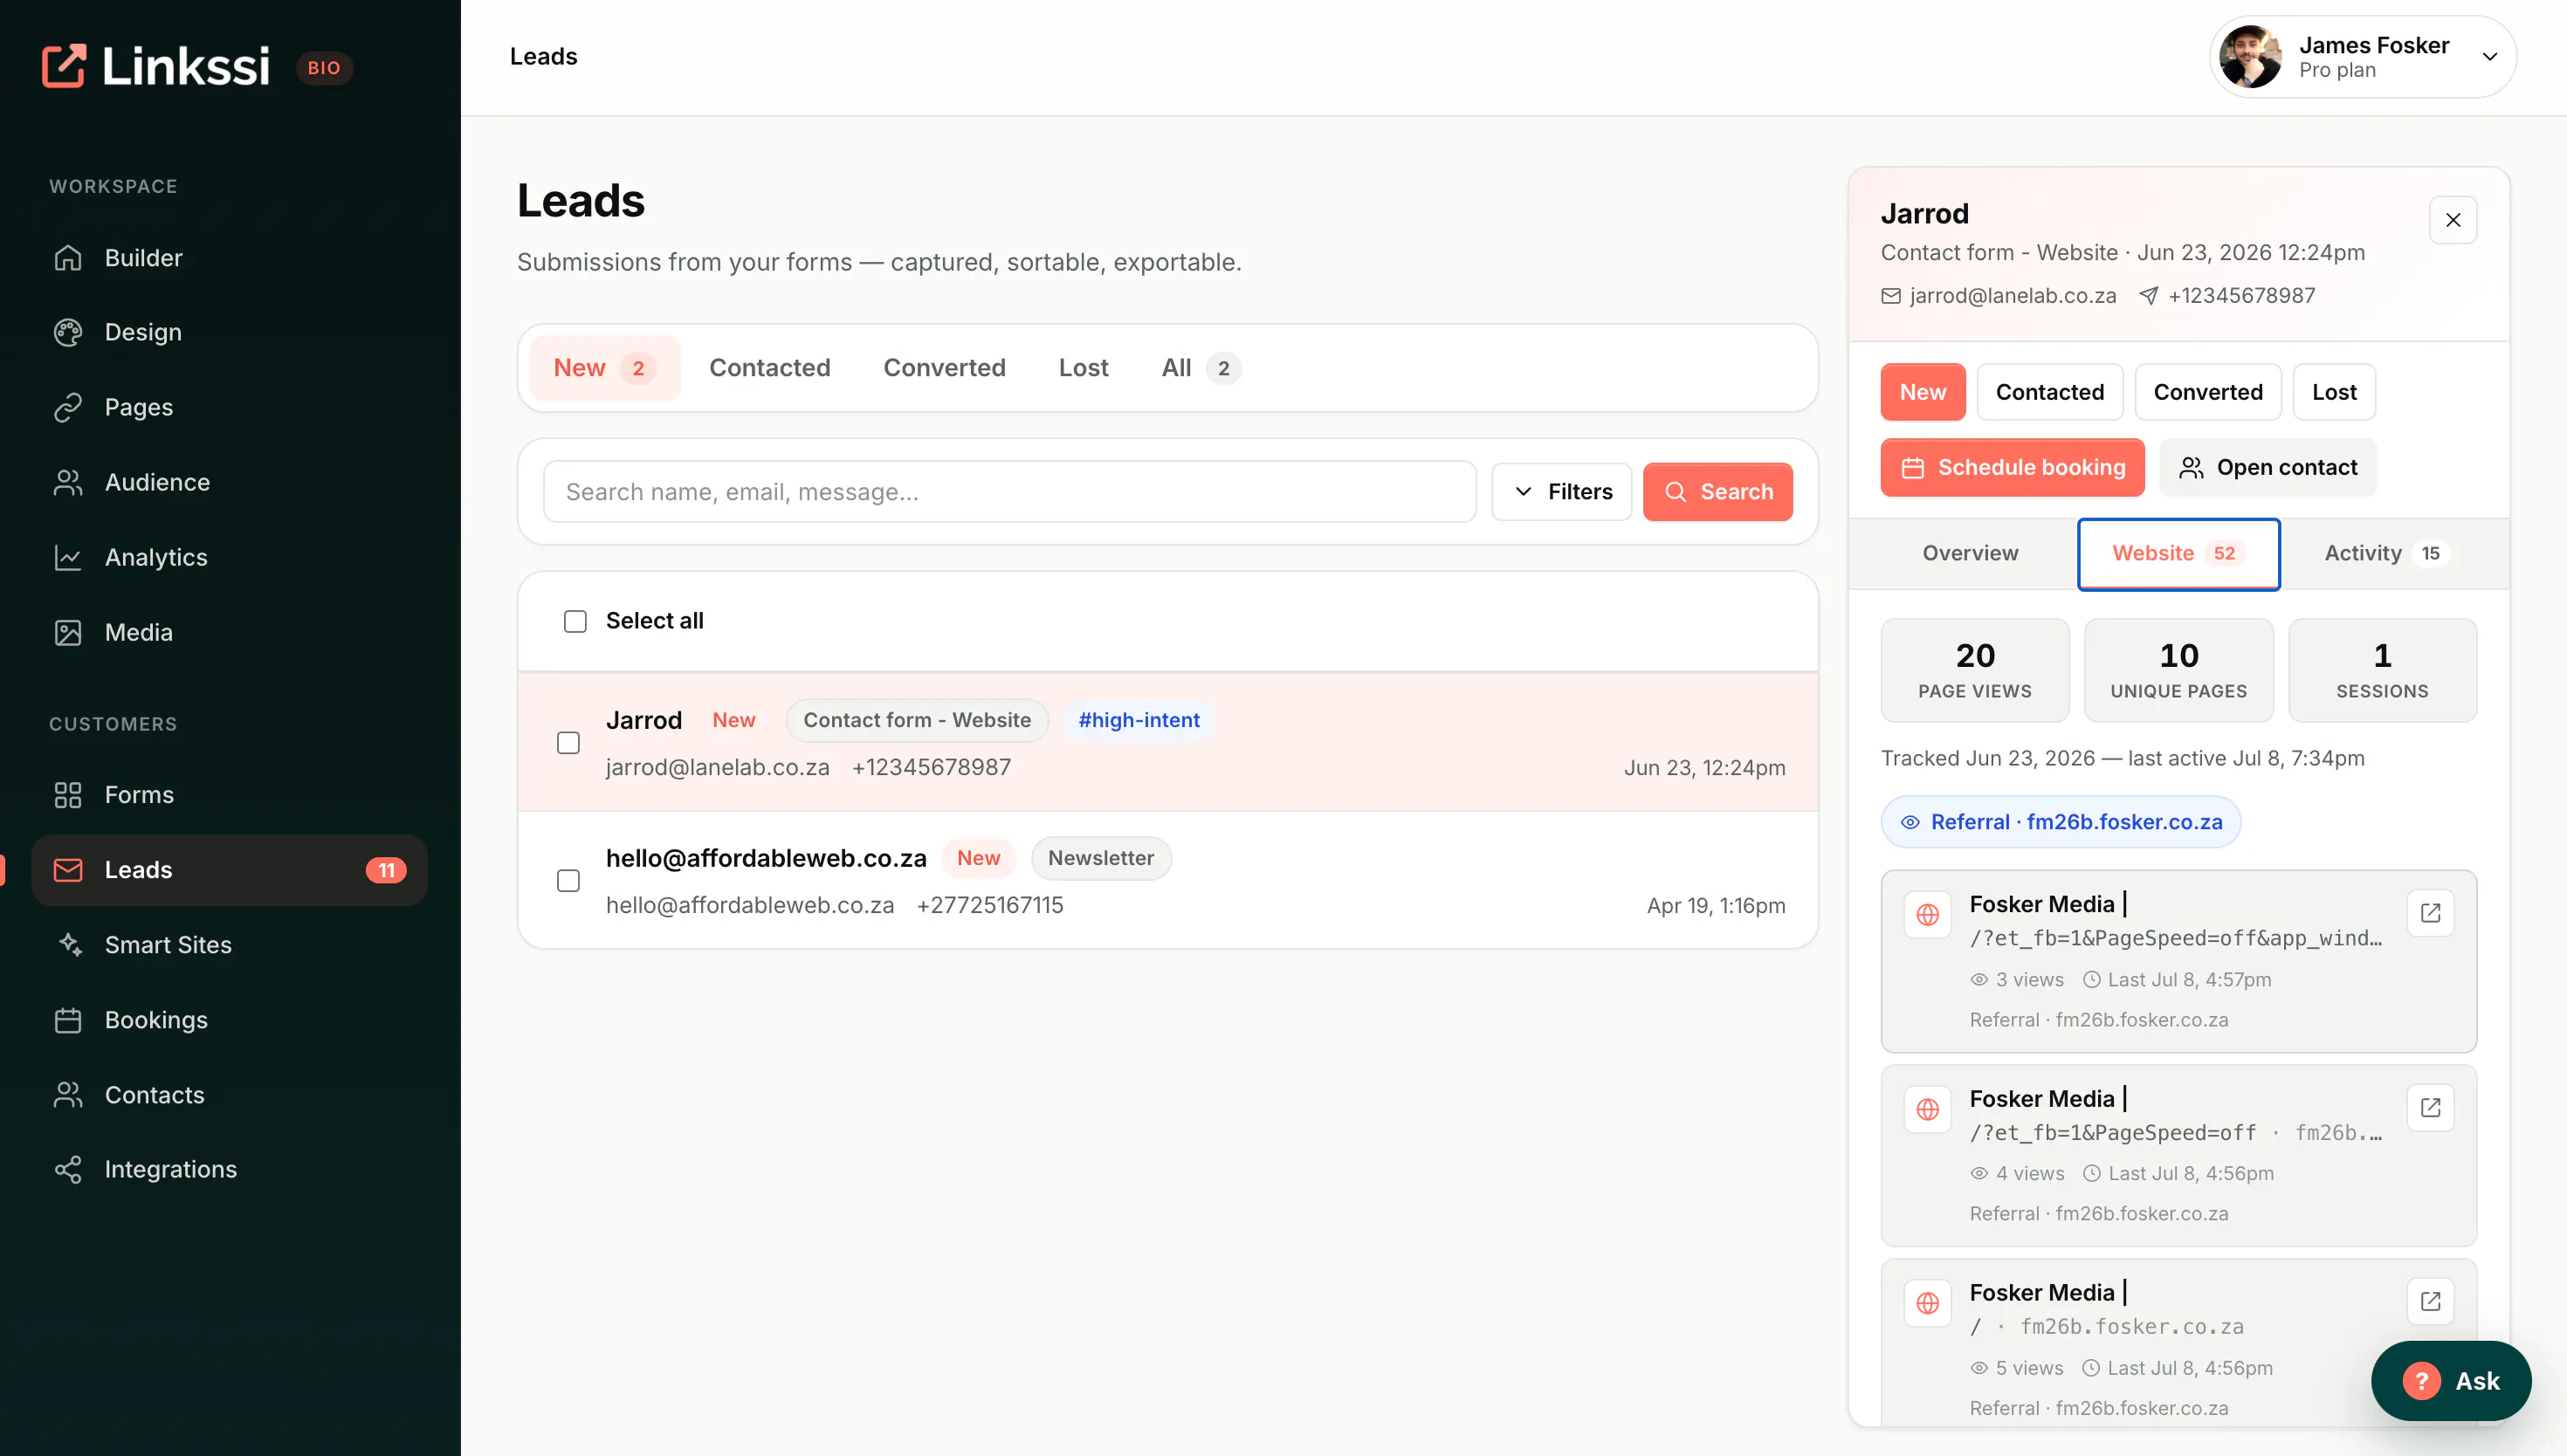This screenshot has width=2567, height=1456.
Task: Click James Fosker's profile avatar
Action: coord(2250,57)
